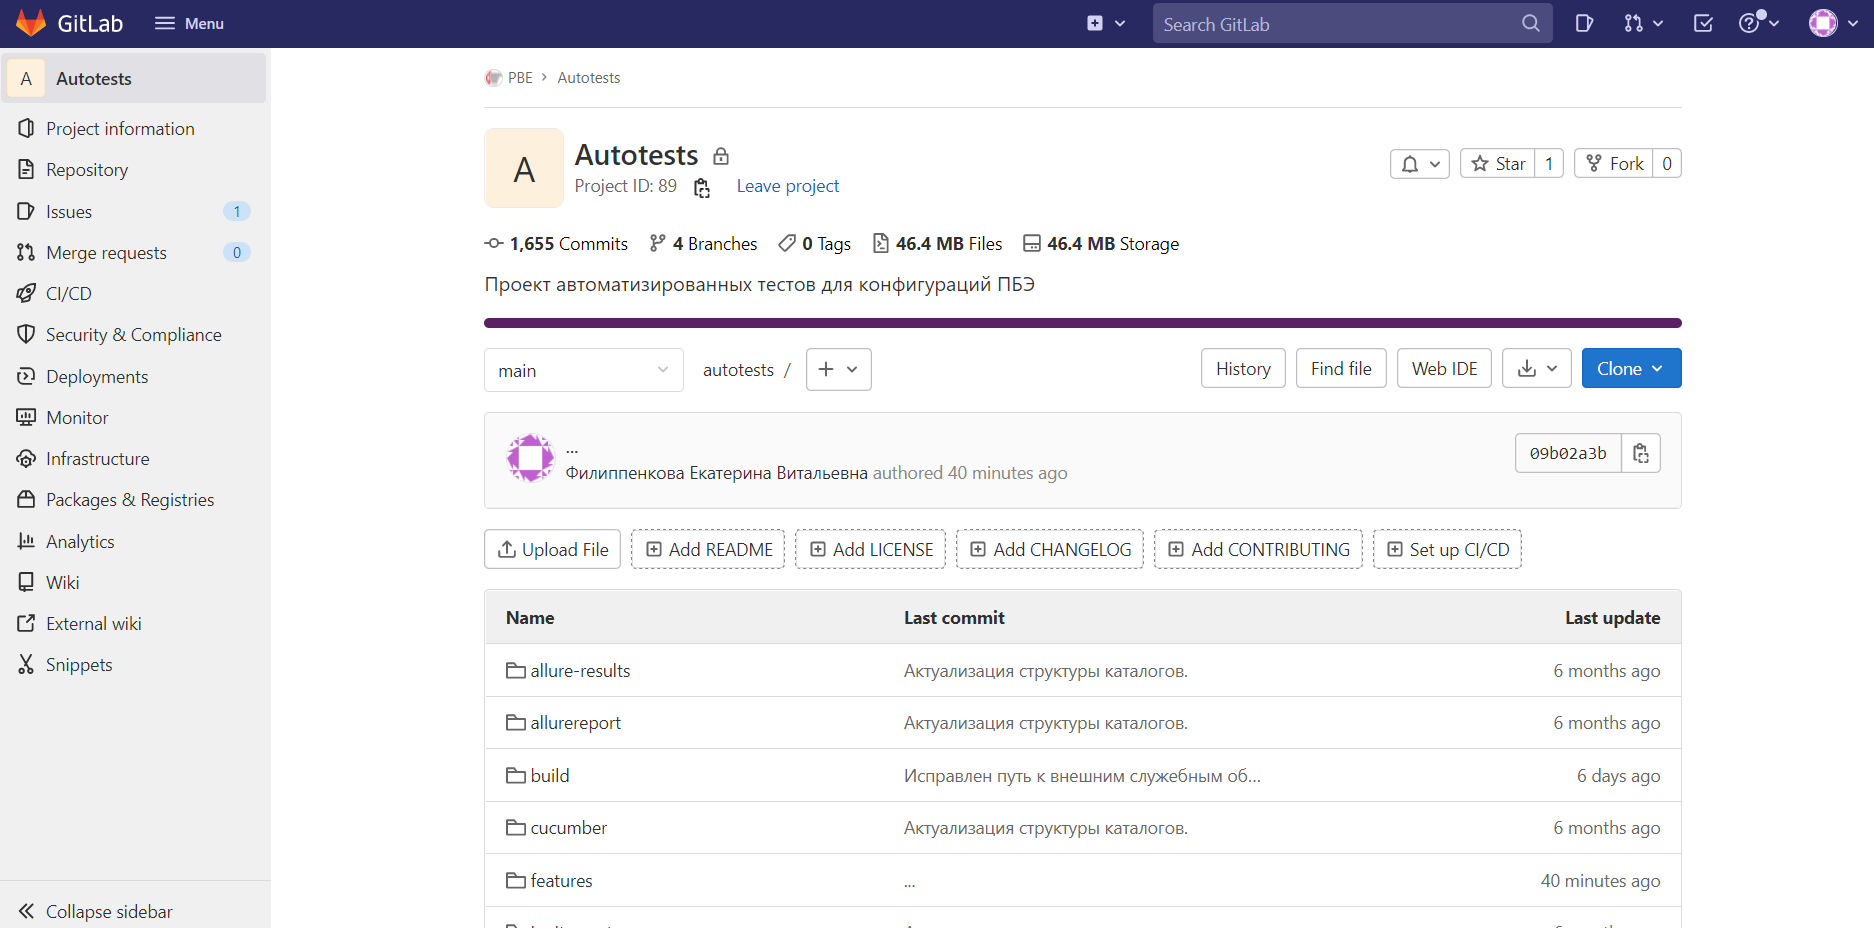Click the Leave project link
Image resolution: width=1874 pixels, height=928 pixels.
pyautogui.click(x=787, y=186)
